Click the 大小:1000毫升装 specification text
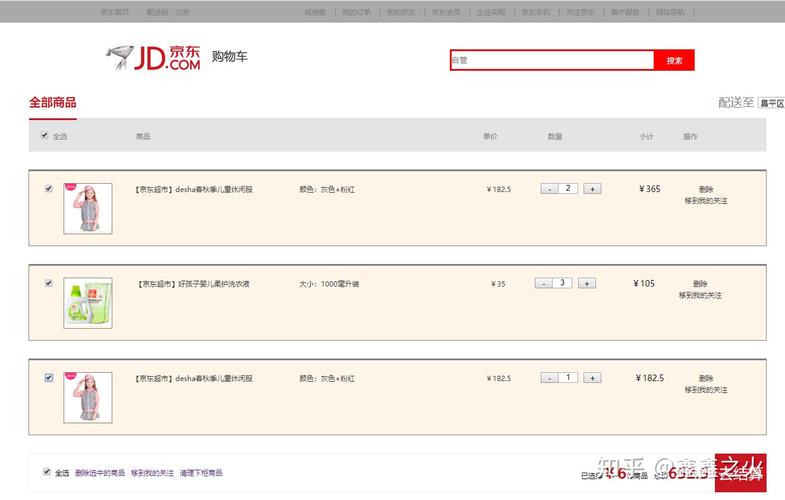The width and height of the screenshot is (785, 500). click(x=329, y=284)
